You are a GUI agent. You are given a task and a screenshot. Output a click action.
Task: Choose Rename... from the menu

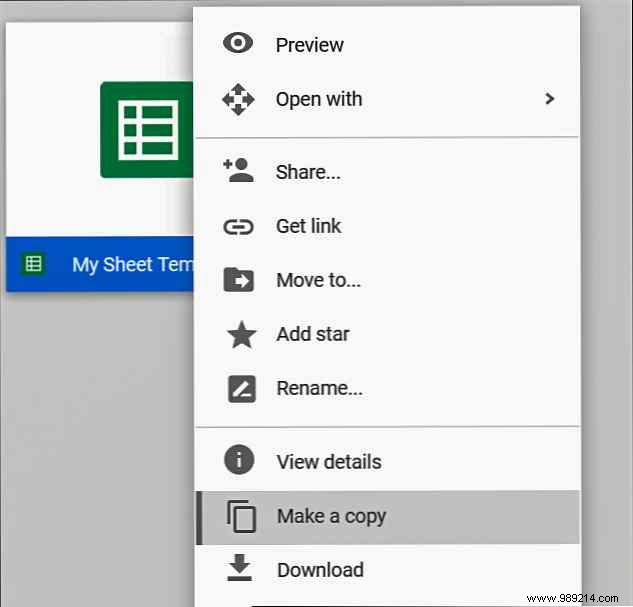pos(387,388)
